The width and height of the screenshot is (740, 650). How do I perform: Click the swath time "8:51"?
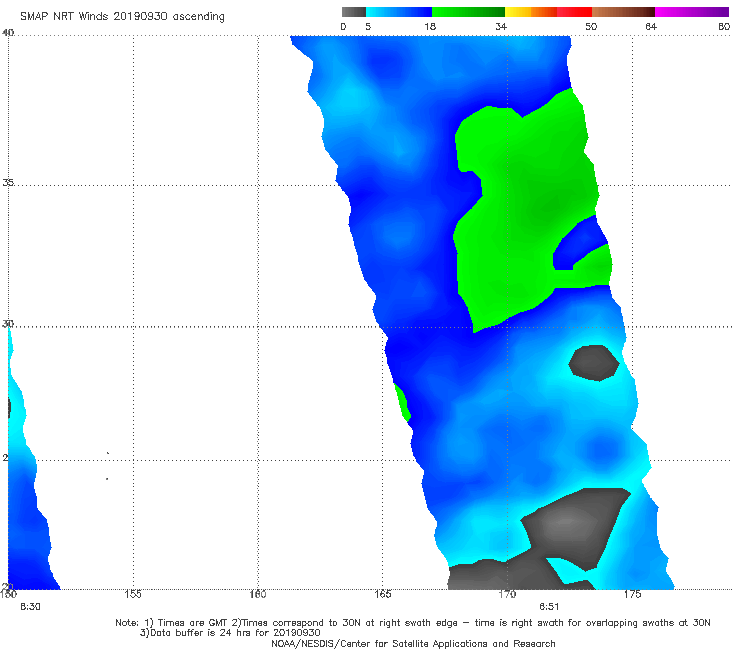tap(549, 607)
